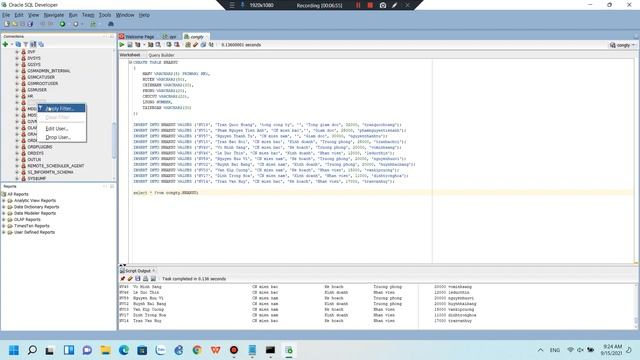This screenshot has width=640, height=360.
Task: Click the green Run Statement arrow in worksheet toolbar
Action: point(122,44)
